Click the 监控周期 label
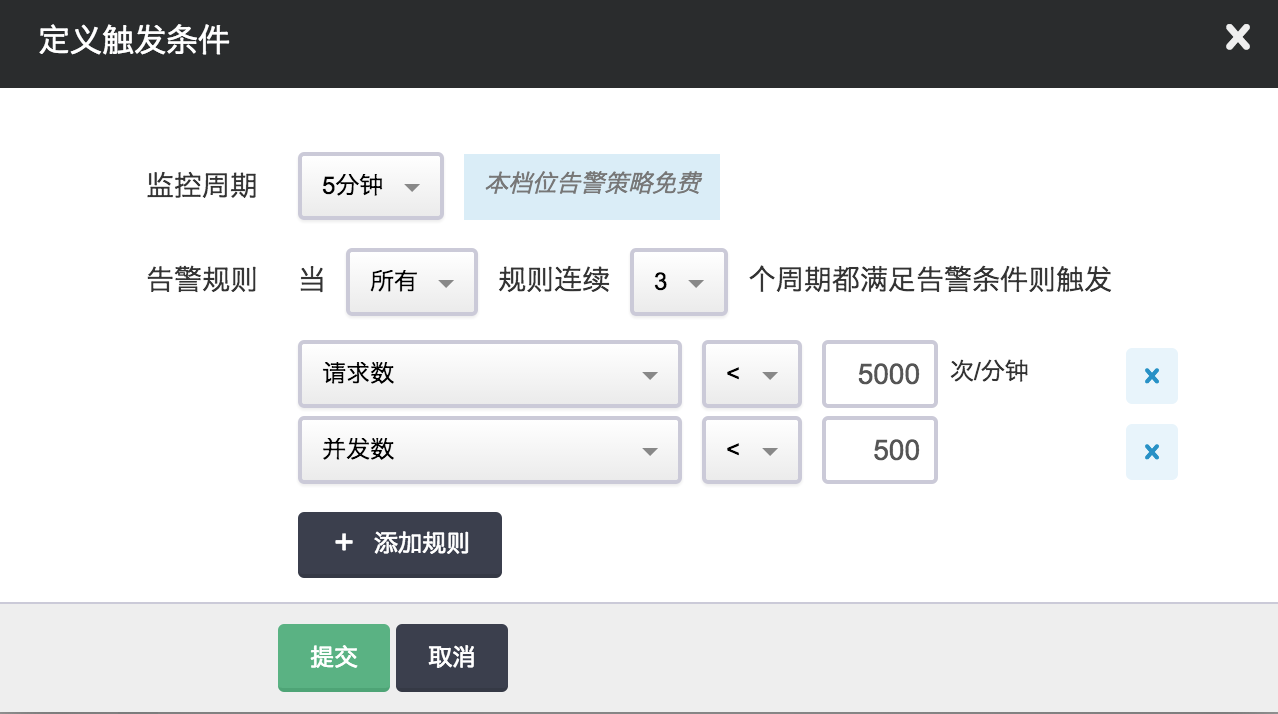 tap(202, 186)
